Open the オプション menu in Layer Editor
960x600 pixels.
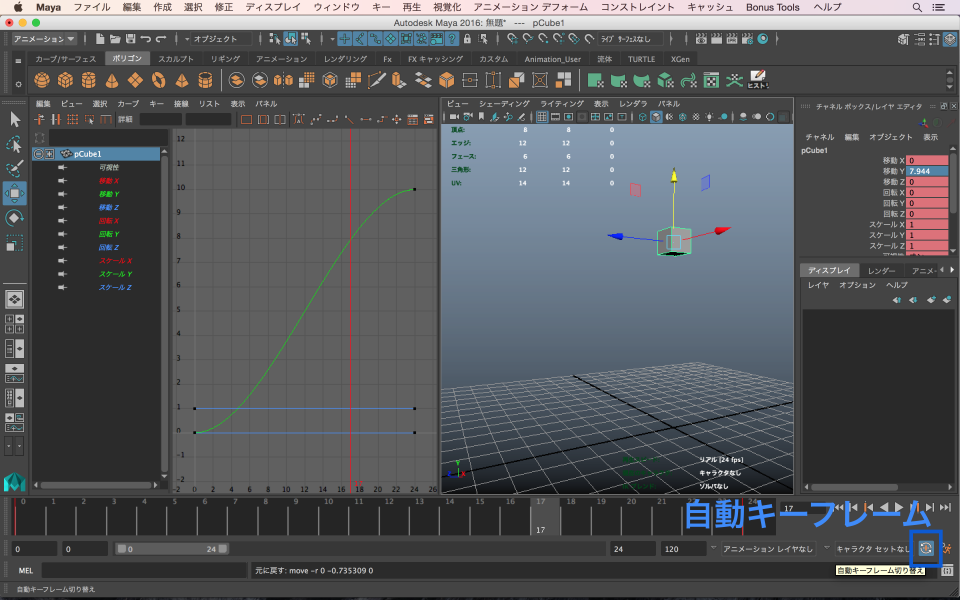point(857,285)
